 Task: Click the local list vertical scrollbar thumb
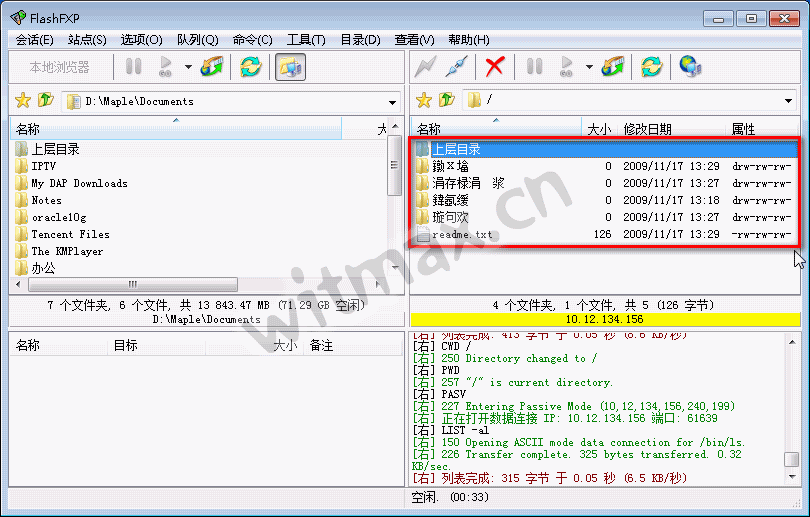pos(395,165)
